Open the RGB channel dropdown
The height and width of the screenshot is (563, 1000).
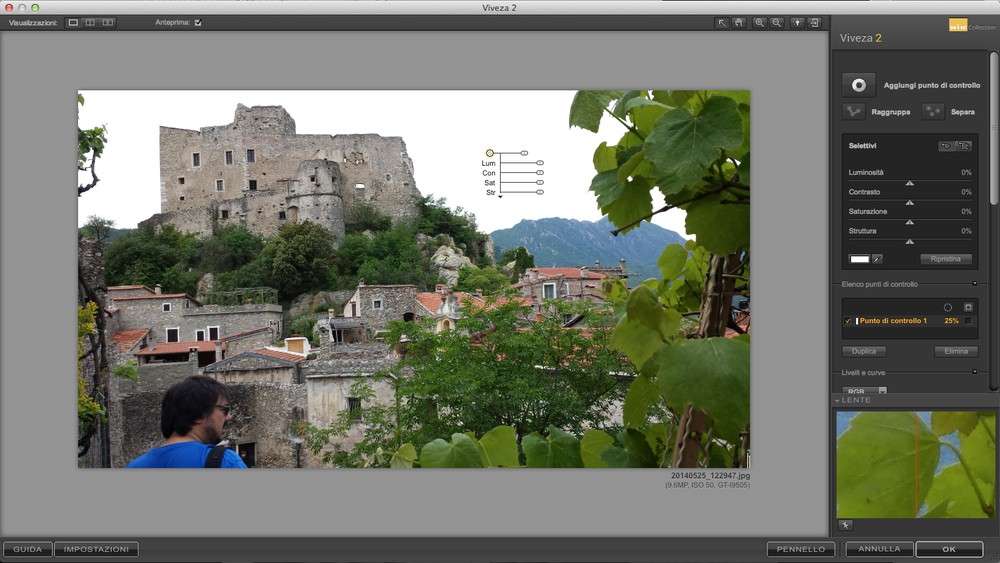(x=864, y=391)
